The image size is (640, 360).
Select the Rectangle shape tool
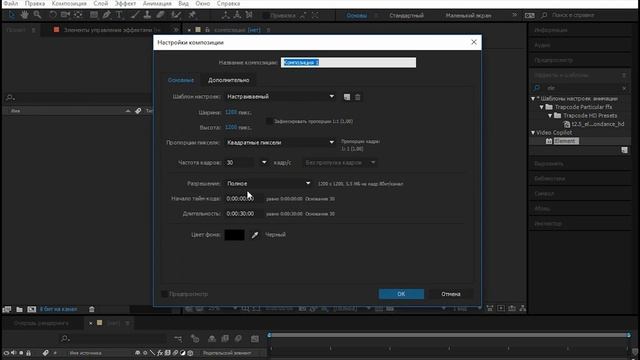click(x=93, y=15)
